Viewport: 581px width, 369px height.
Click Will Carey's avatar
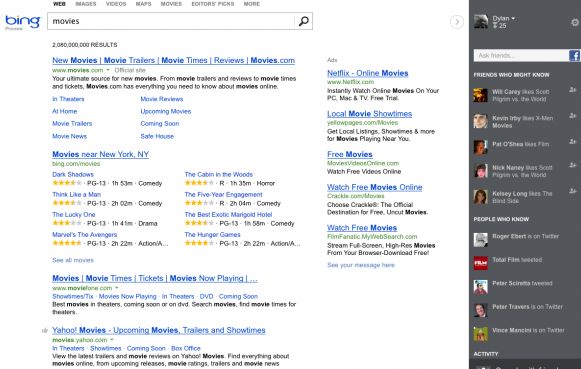[481, 95]
